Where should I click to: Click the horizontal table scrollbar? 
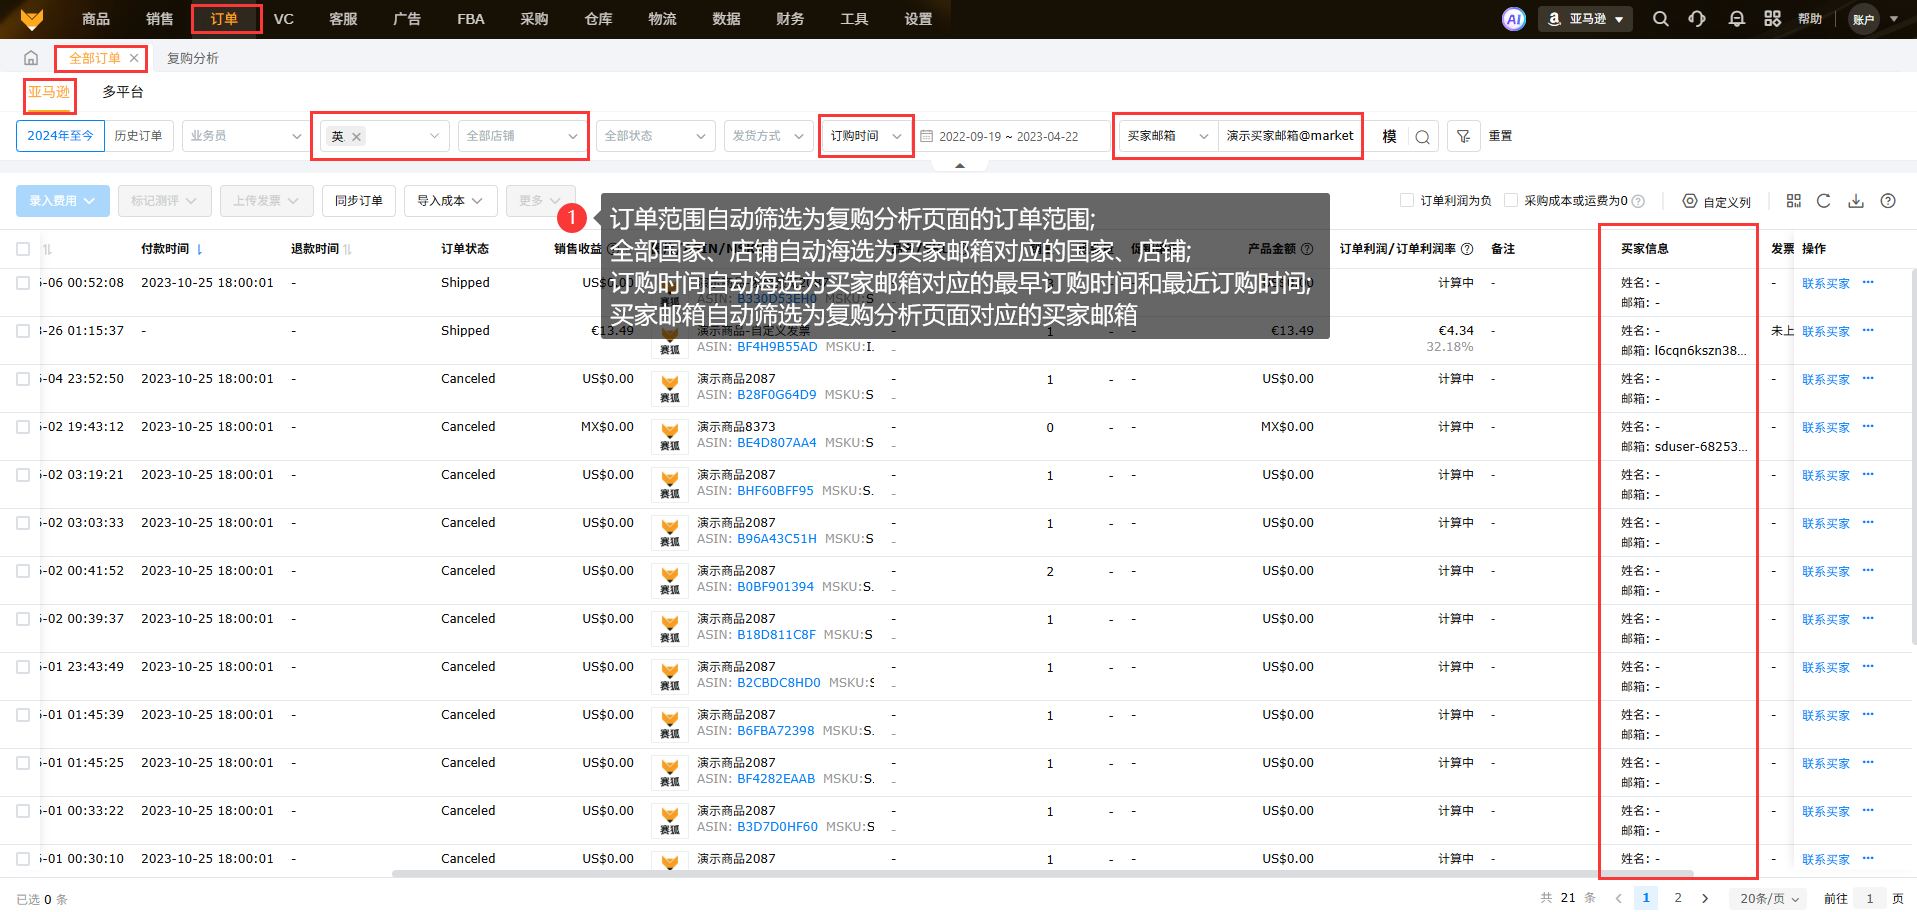tap(1043, 874)
